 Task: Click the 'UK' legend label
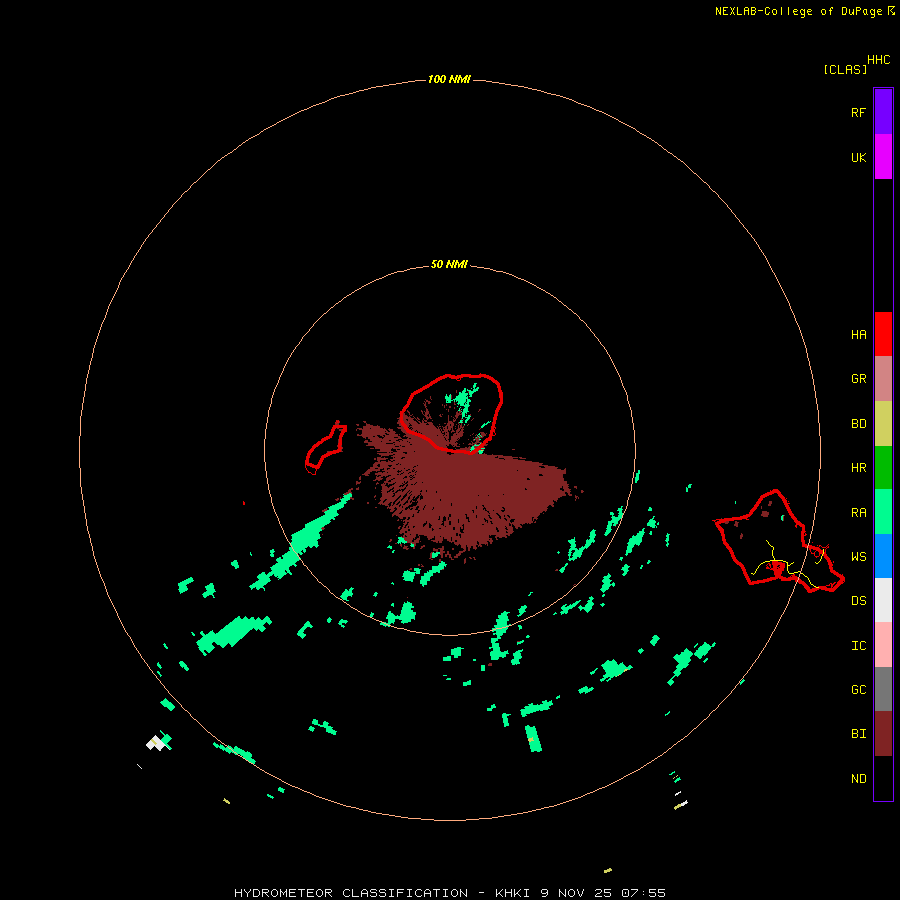click(858, 157)
